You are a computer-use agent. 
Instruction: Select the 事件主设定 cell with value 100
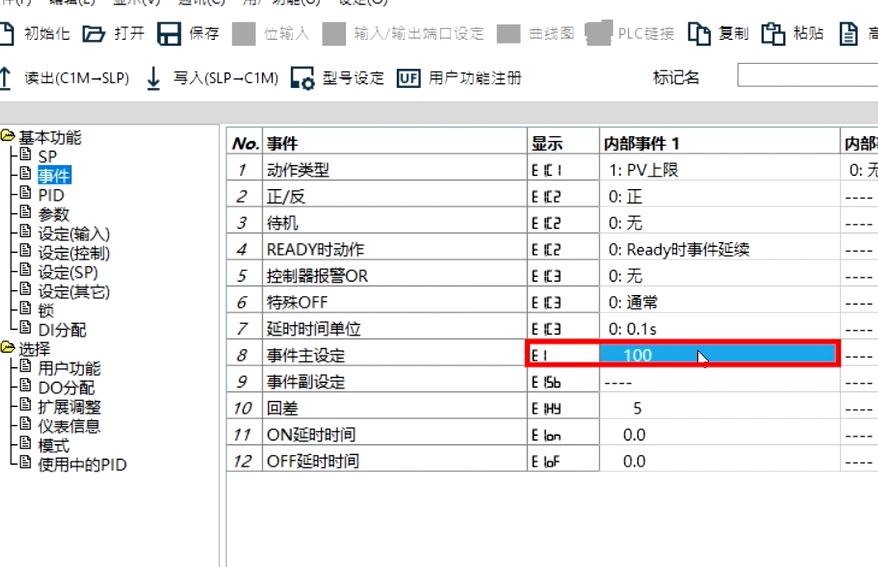720,355
